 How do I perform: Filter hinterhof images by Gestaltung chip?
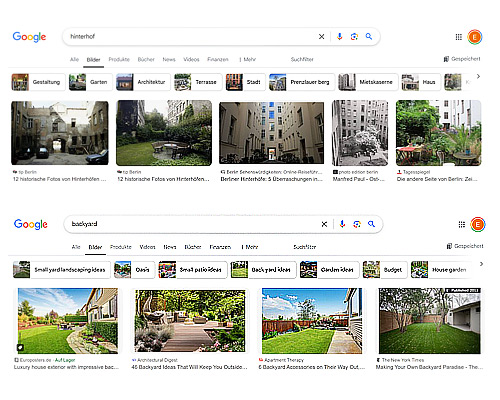tap(38, 82)
